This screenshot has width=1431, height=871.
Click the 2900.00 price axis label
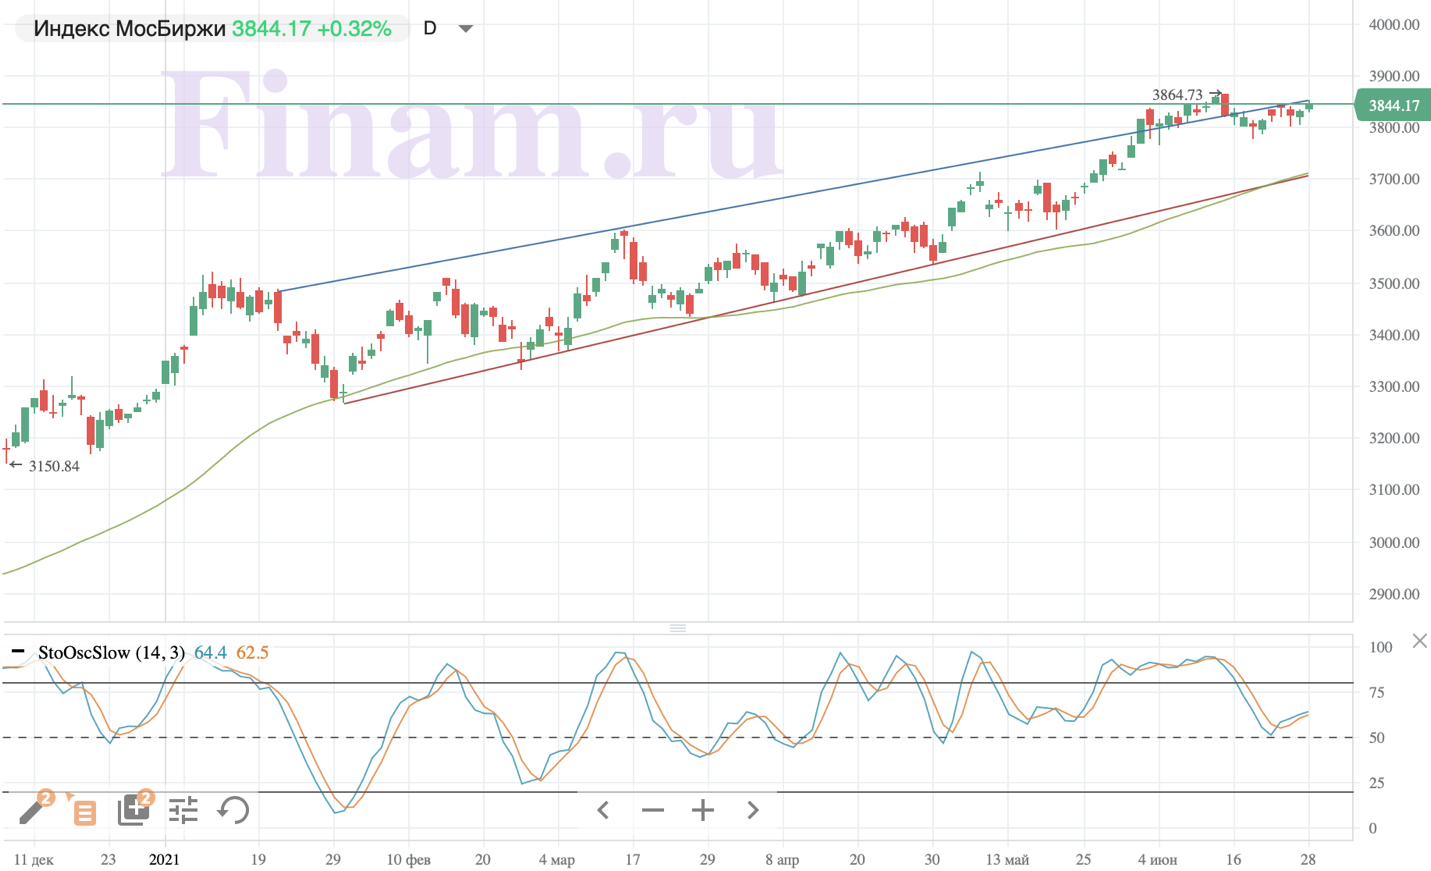click(1394, 594)
